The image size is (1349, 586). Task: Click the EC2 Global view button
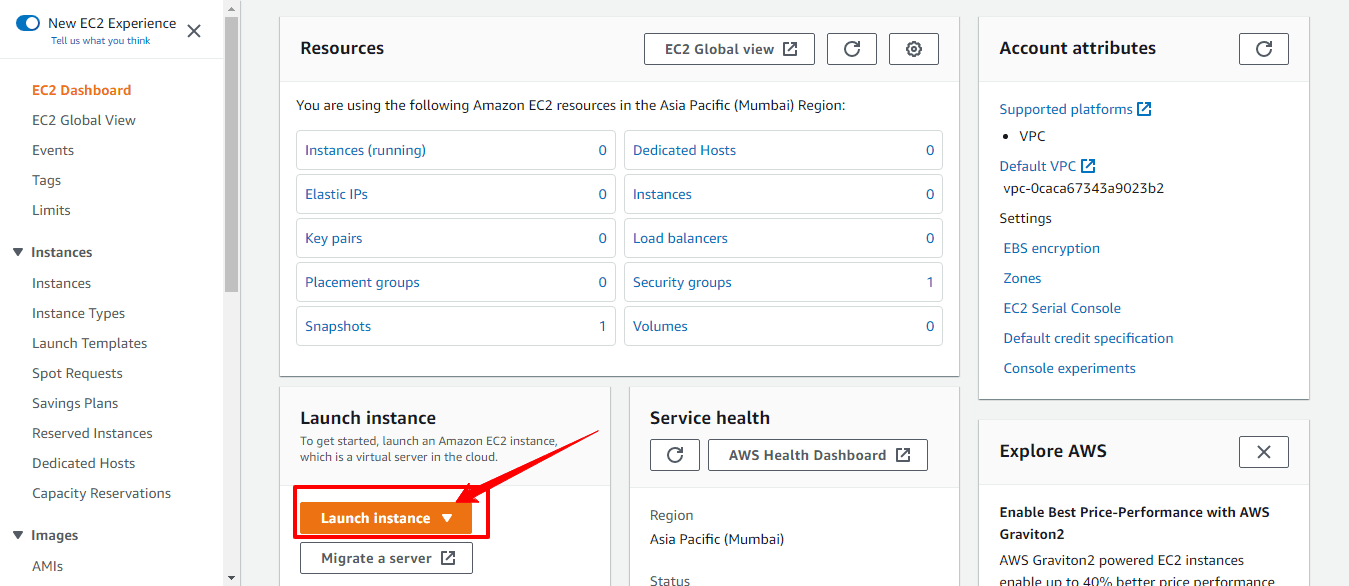pos(730,49)
